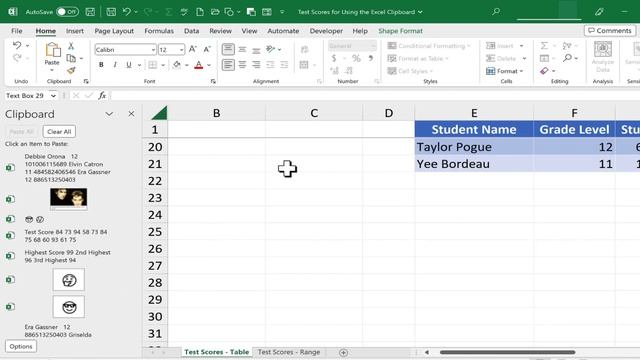The image size is (640, 360).
Task: Apply the Fill Color bucket
Action: 177,64
